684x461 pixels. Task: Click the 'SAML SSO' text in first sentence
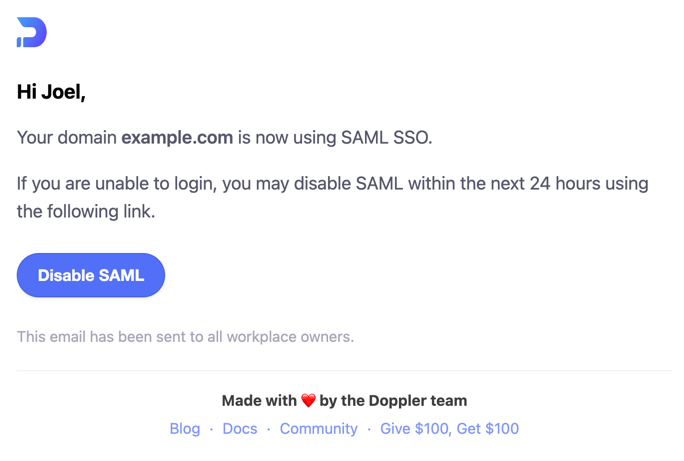tap(386, 137)
